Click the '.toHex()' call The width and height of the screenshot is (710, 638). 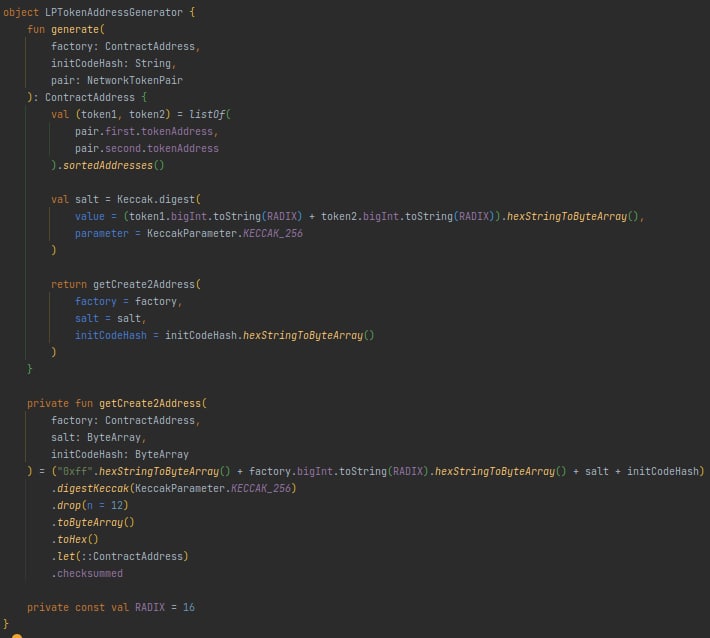point(75,539)
